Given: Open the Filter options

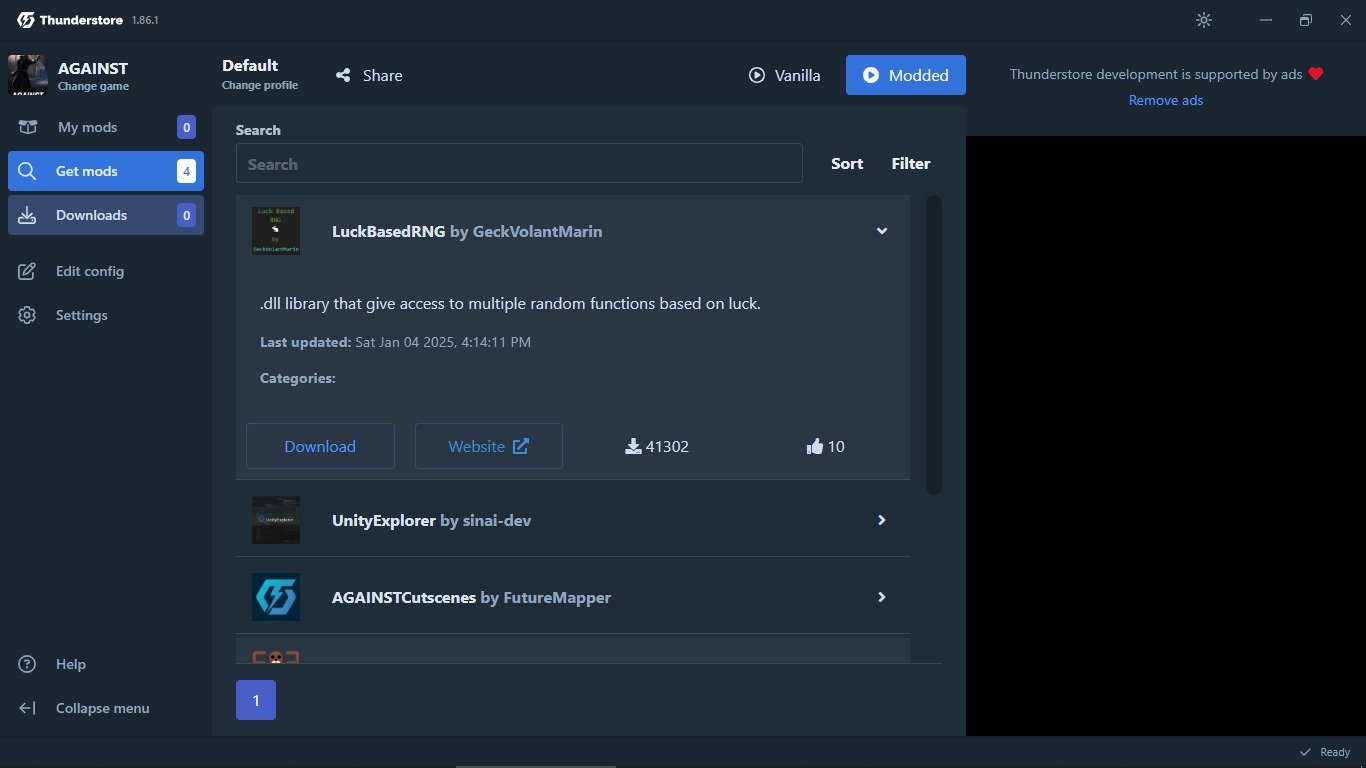Looking at the screenshot, I should click(911, 164).
